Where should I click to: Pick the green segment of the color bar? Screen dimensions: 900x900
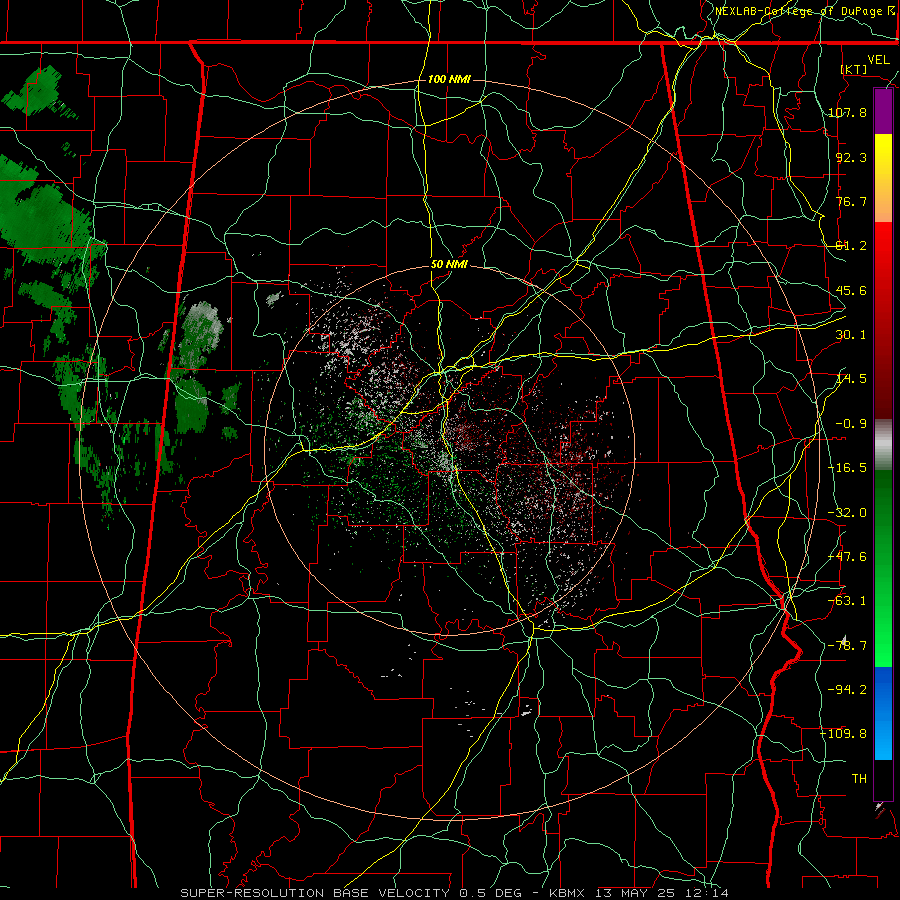point(883,568)
